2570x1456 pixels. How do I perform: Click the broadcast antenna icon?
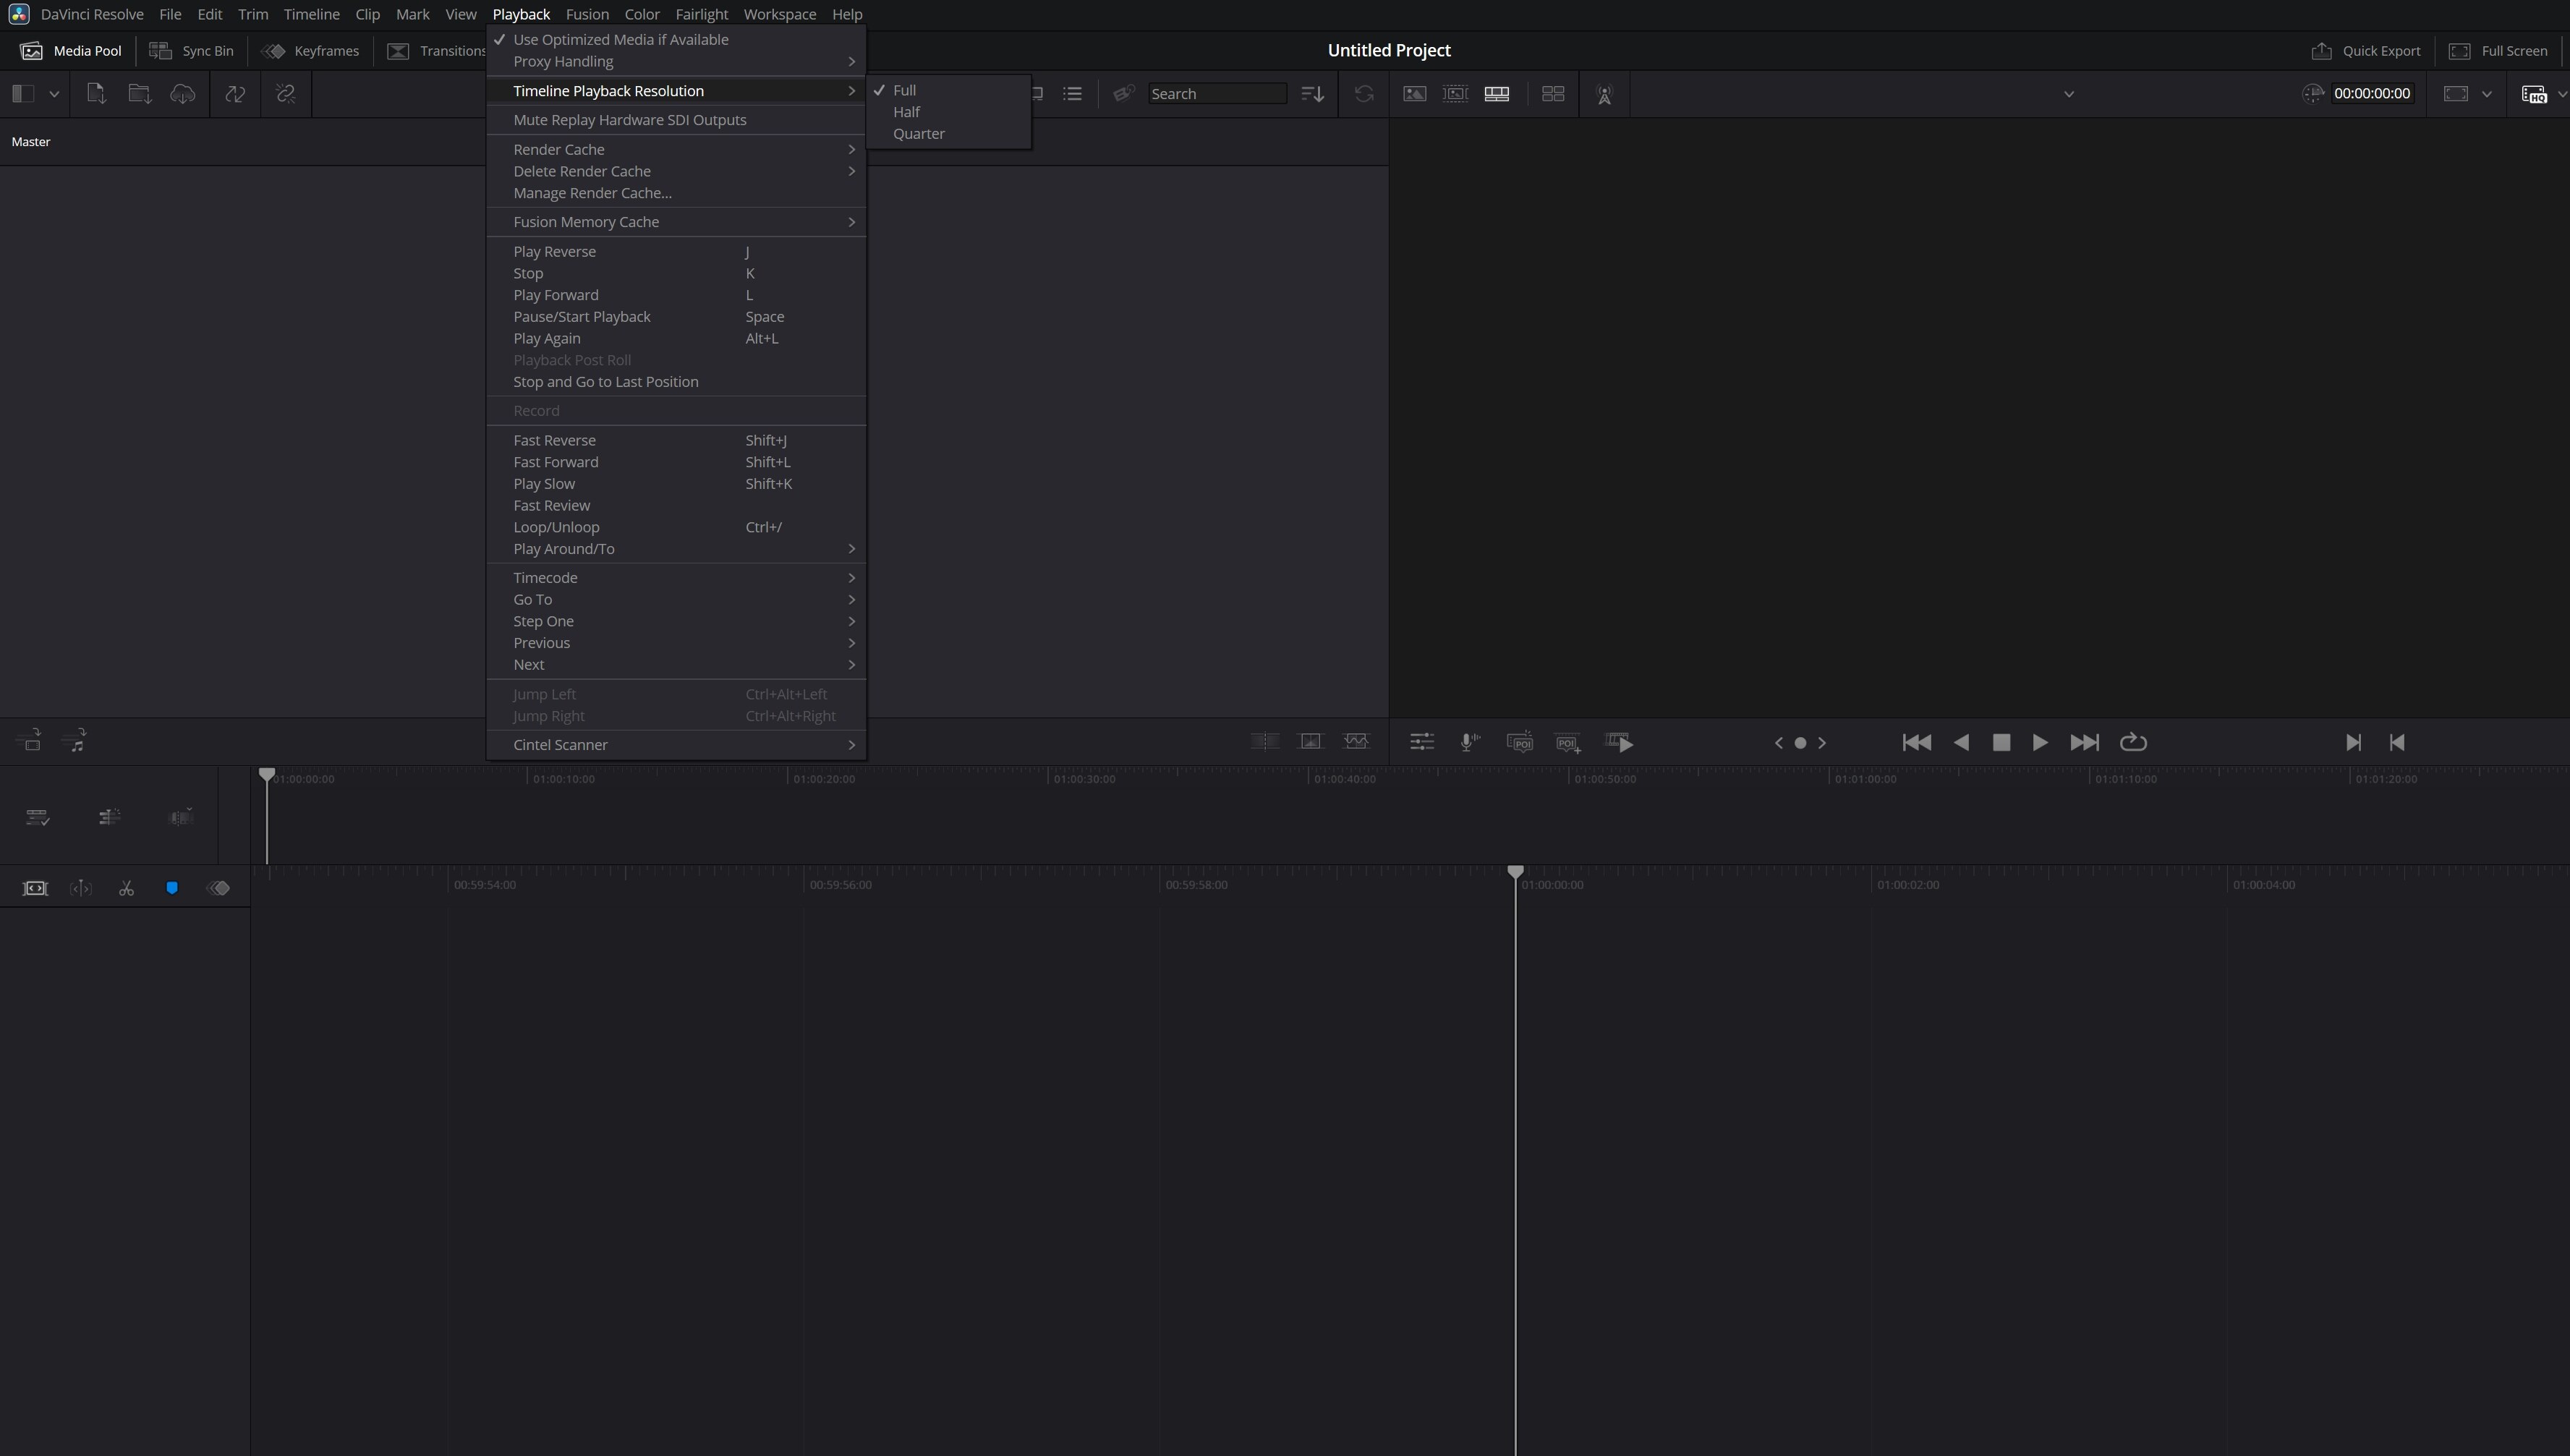tap(1604, 94)
